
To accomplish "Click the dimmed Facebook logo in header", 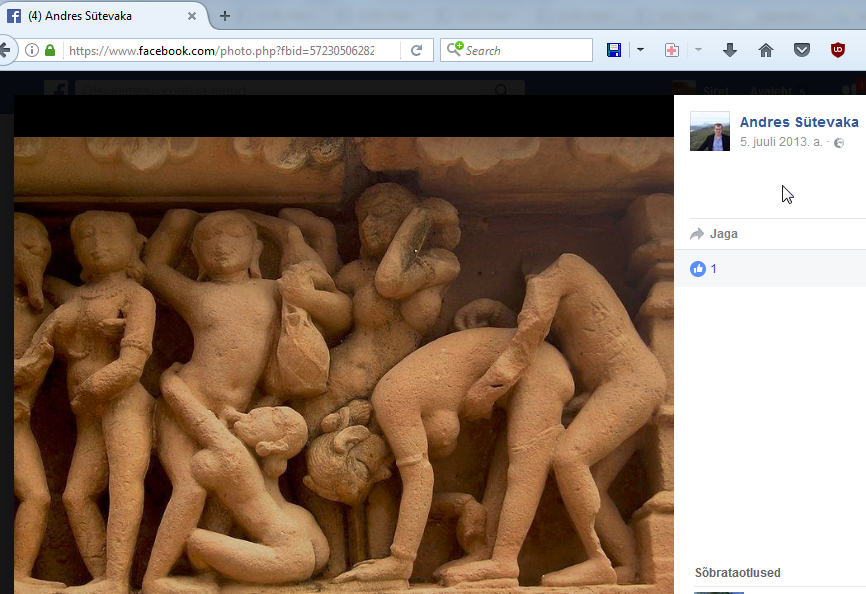I will tap(56, 88).
